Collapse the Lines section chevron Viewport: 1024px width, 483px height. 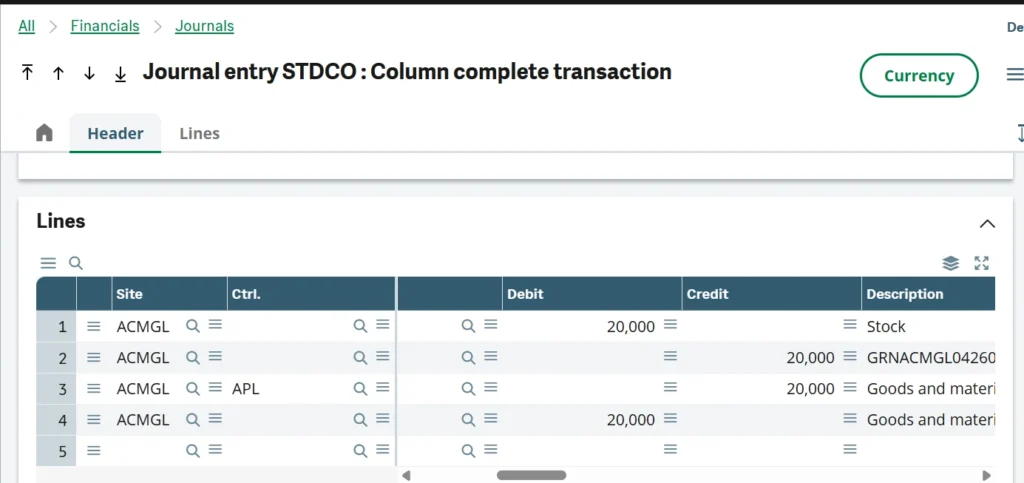coord(987,224)
